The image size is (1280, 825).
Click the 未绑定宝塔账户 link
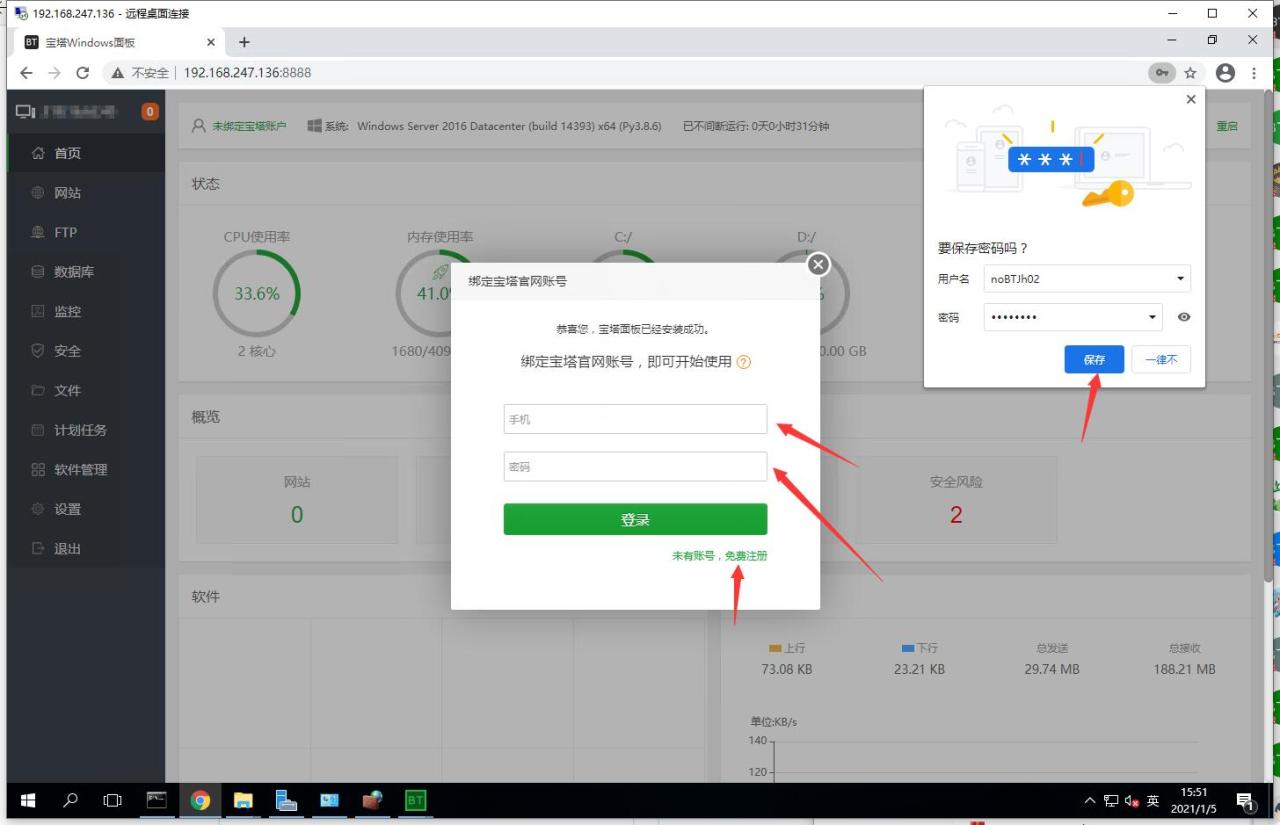[x=249, y=126]
